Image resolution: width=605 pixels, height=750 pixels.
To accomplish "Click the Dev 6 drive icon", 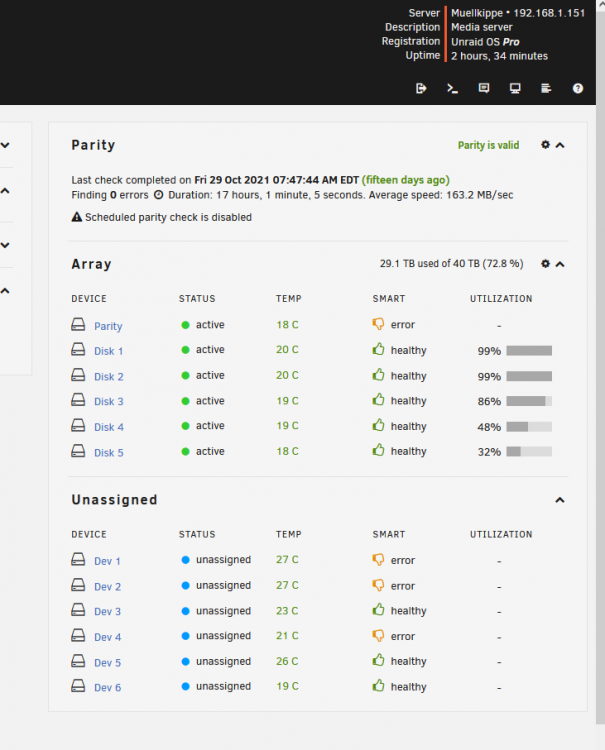I will click(78, 686).
